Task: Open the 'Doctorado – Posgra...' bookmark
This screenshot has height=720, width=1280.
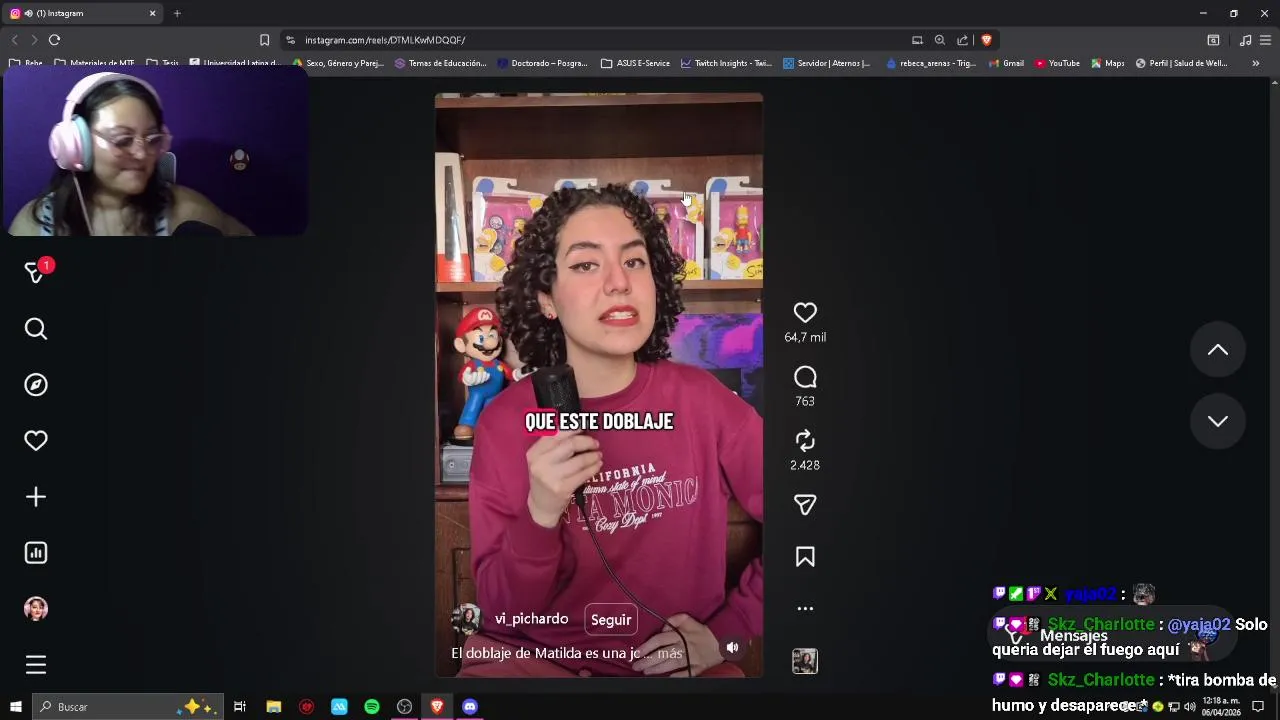Action: pos(543,63)
